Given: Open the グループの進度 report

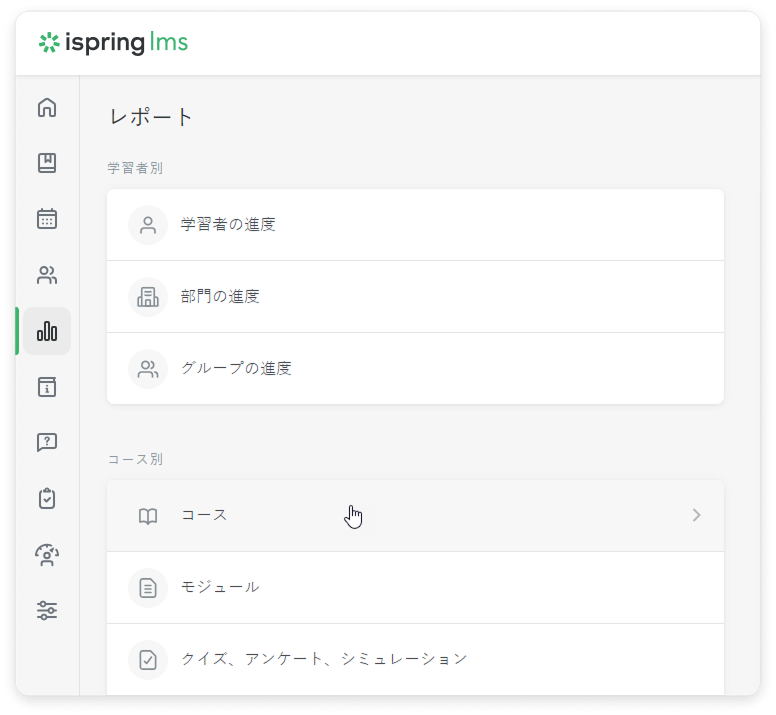Looking at the screenshot, I should [236, 369].
